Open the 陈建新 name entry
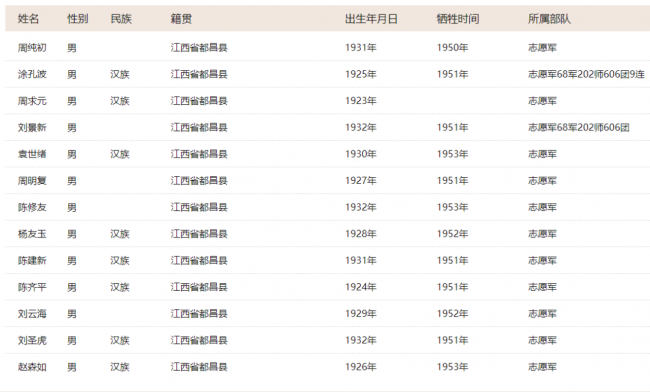The width and height of the screenshot is (650, 392). [x=32, y=260]
